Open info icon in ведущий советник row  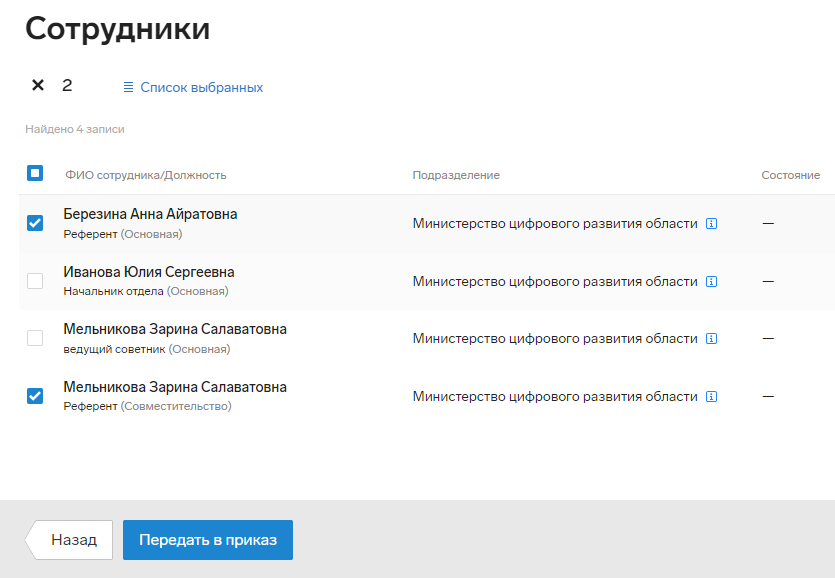coord(711,339)
